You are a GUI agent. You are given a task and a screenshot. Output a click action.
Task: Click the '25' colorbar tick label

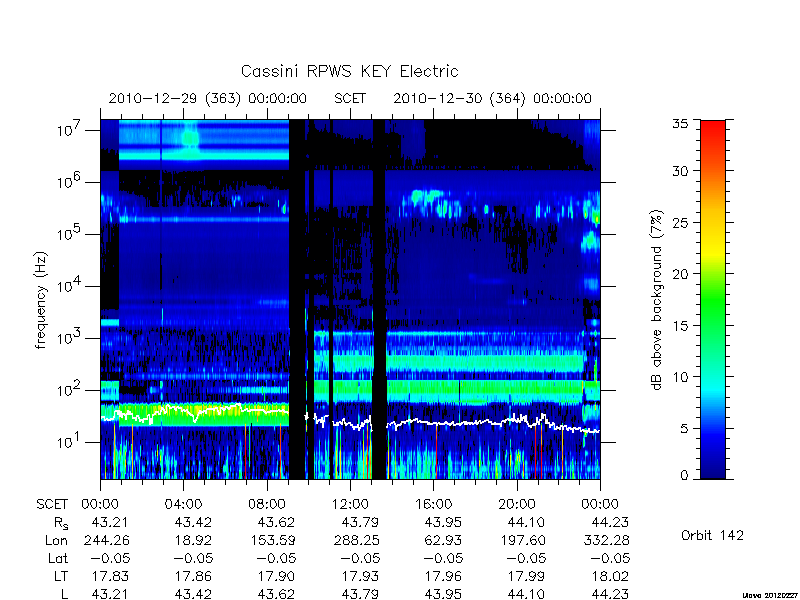[680, 222]
